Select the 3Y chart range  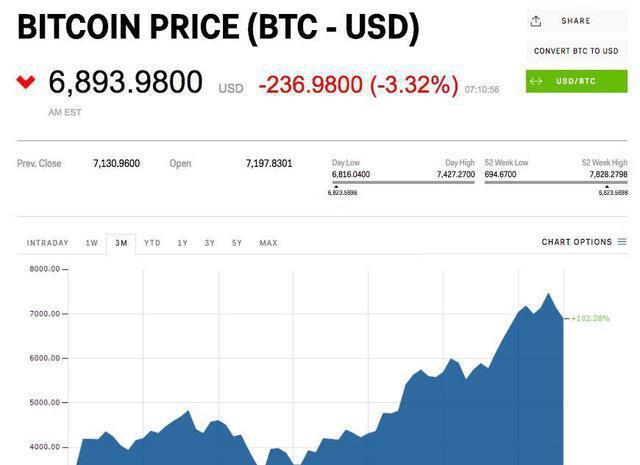tap(209, 243)
